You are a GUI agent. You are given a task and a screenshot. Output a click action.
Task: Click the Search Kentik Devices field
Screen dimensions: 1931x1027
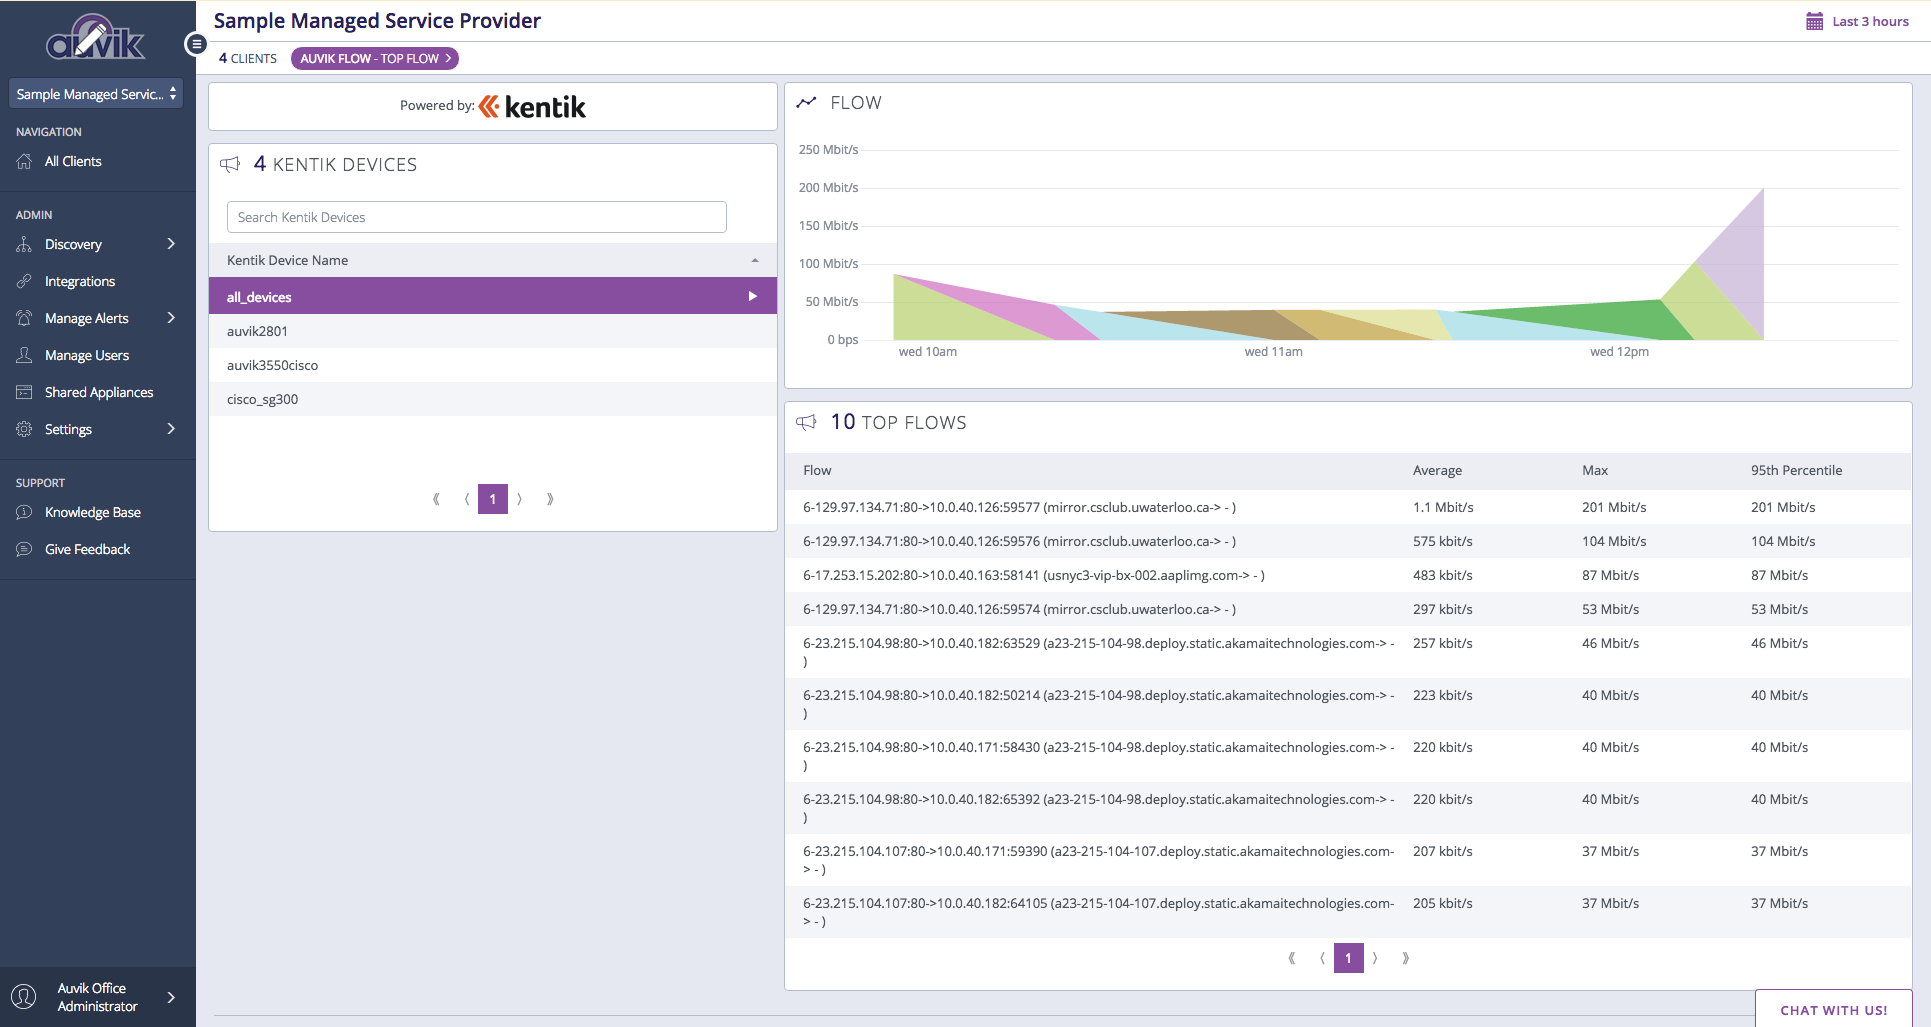pos(476,217)
